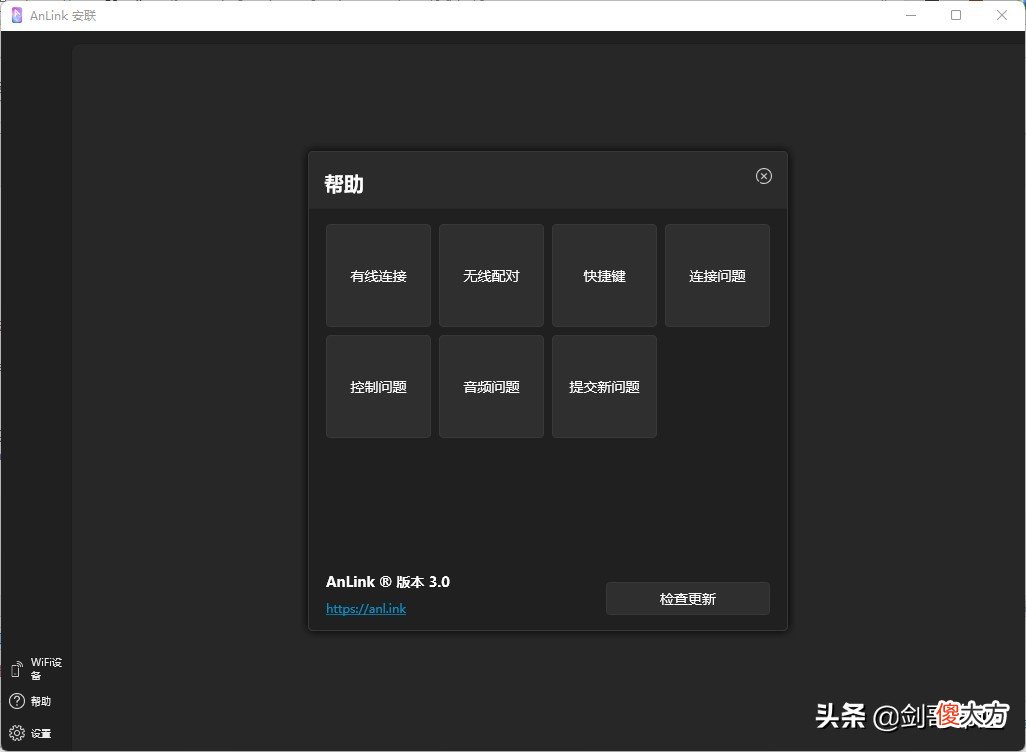
Task: Click the WiFi设备 phone icon in sidebar
Action: click(x=16, y=668)
